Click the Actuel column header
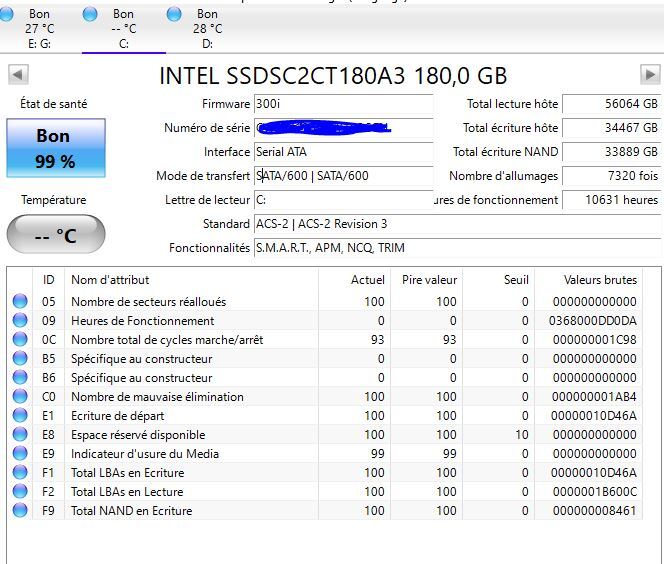Image resolution: width=664 pixels, height=564 pixels. pos(354,280)
